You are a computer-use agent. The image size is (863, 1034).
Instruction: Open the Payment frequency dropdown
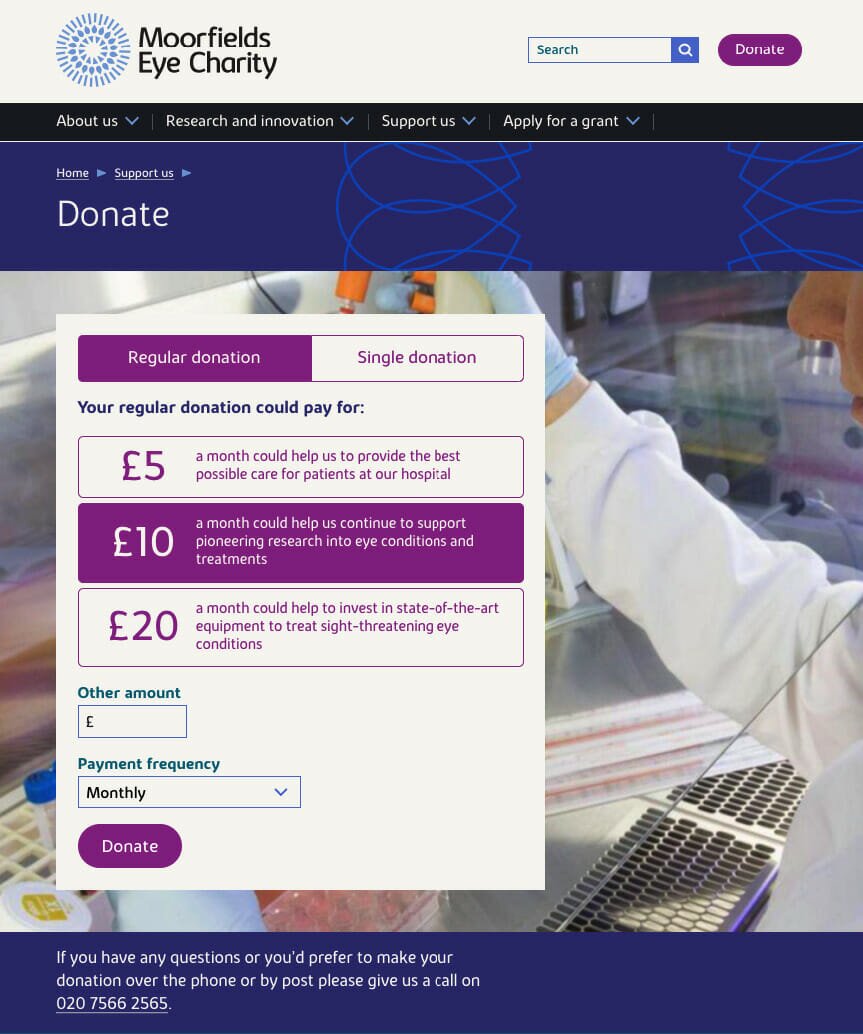click(189, 792)
